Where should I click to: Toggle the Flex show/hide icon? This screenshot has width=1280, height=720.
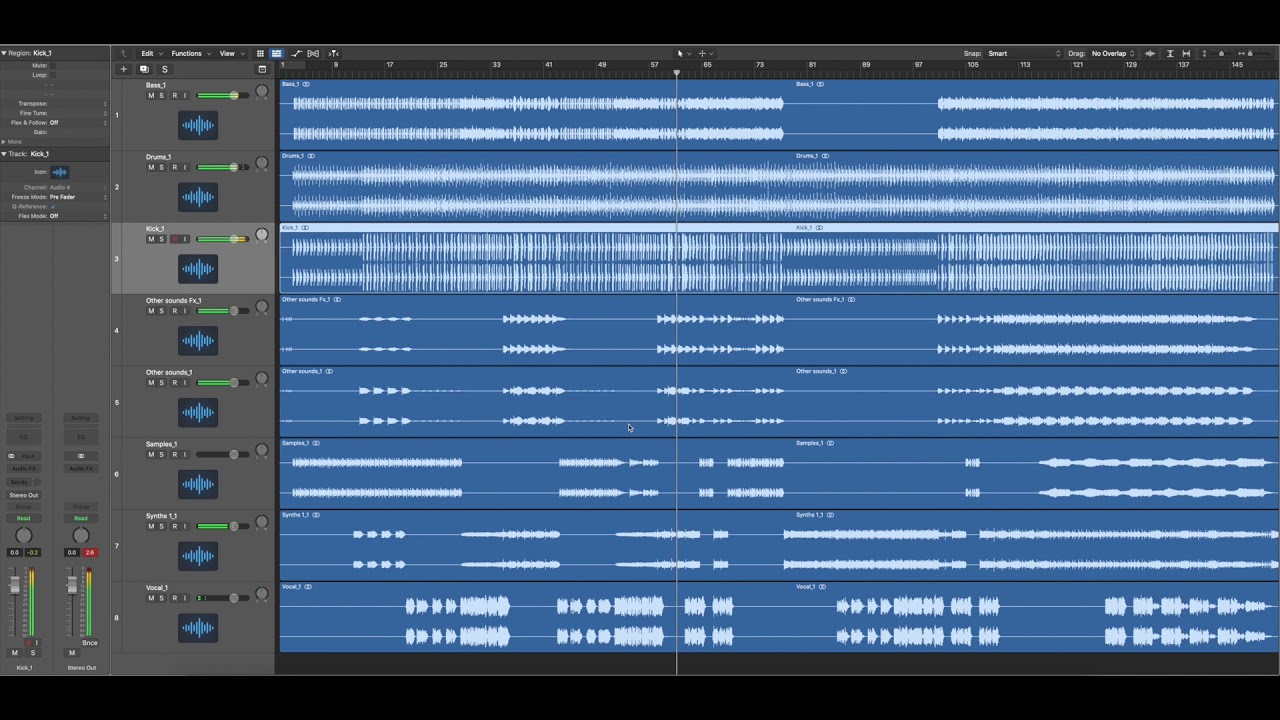click(x=313, y=53)
